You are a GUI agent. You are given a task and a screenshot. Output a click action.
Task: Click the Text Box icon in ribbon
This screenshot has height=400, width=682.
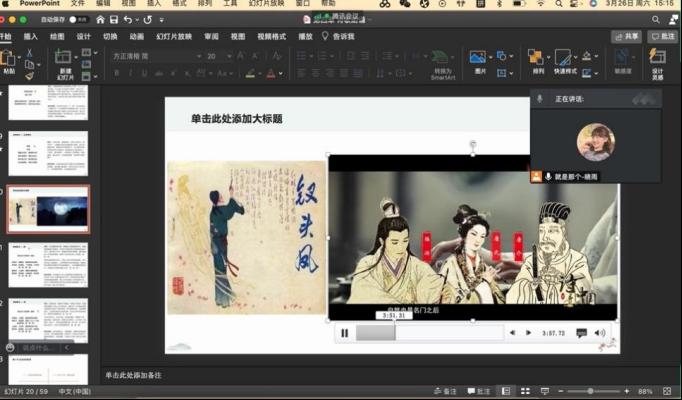(501, 73)
